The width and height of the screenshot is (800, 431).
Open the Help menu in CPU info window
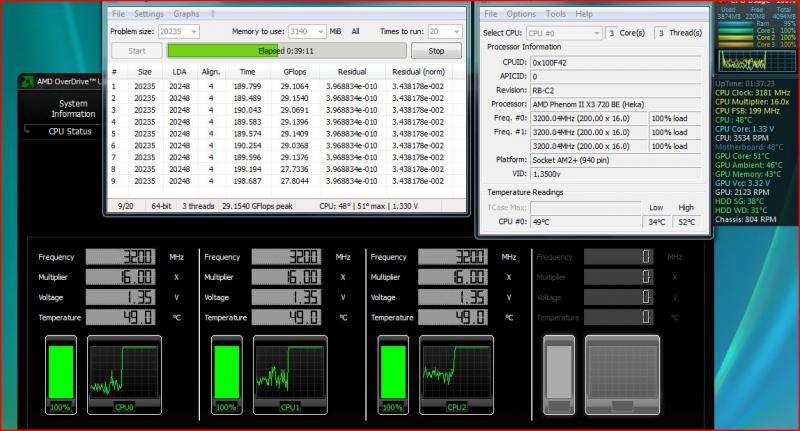point(584,14)
